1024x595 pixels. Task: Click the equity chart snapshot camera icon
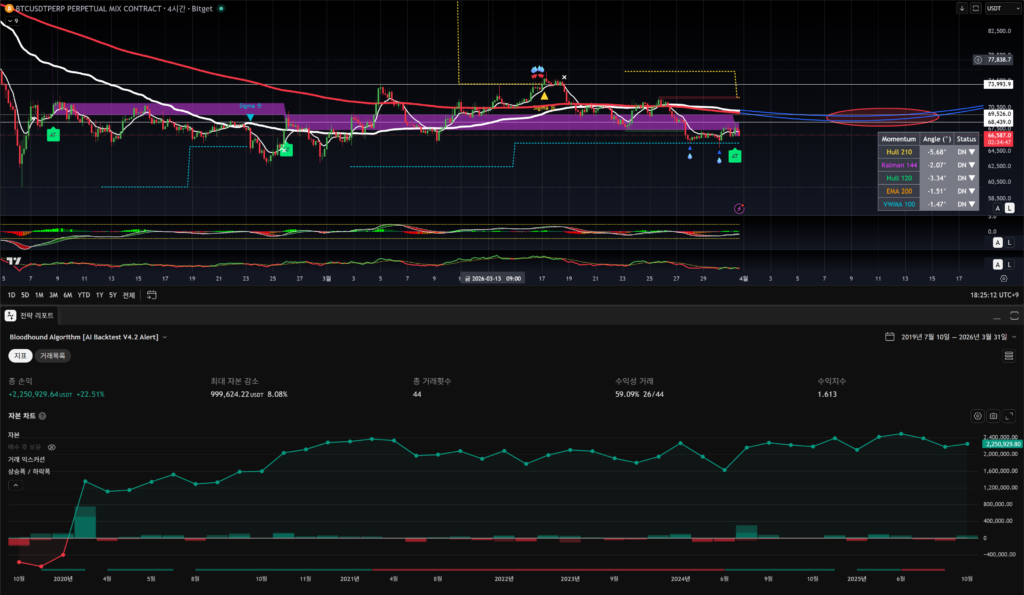point(993,415)
